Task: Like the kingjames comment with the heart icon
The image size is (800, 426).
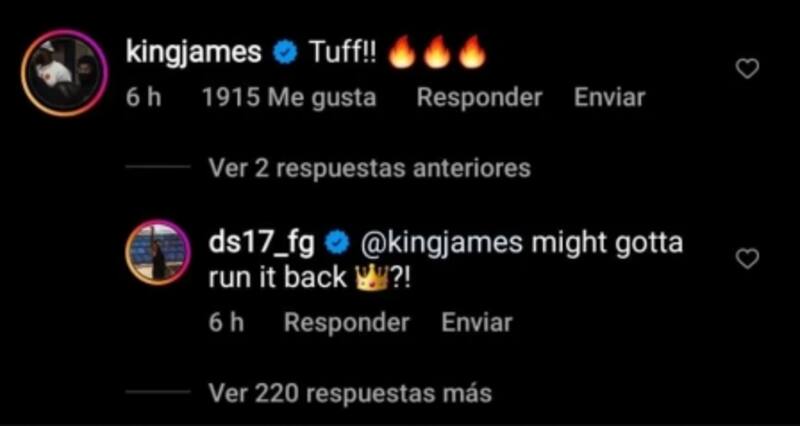Action: [x=748, y=69]
